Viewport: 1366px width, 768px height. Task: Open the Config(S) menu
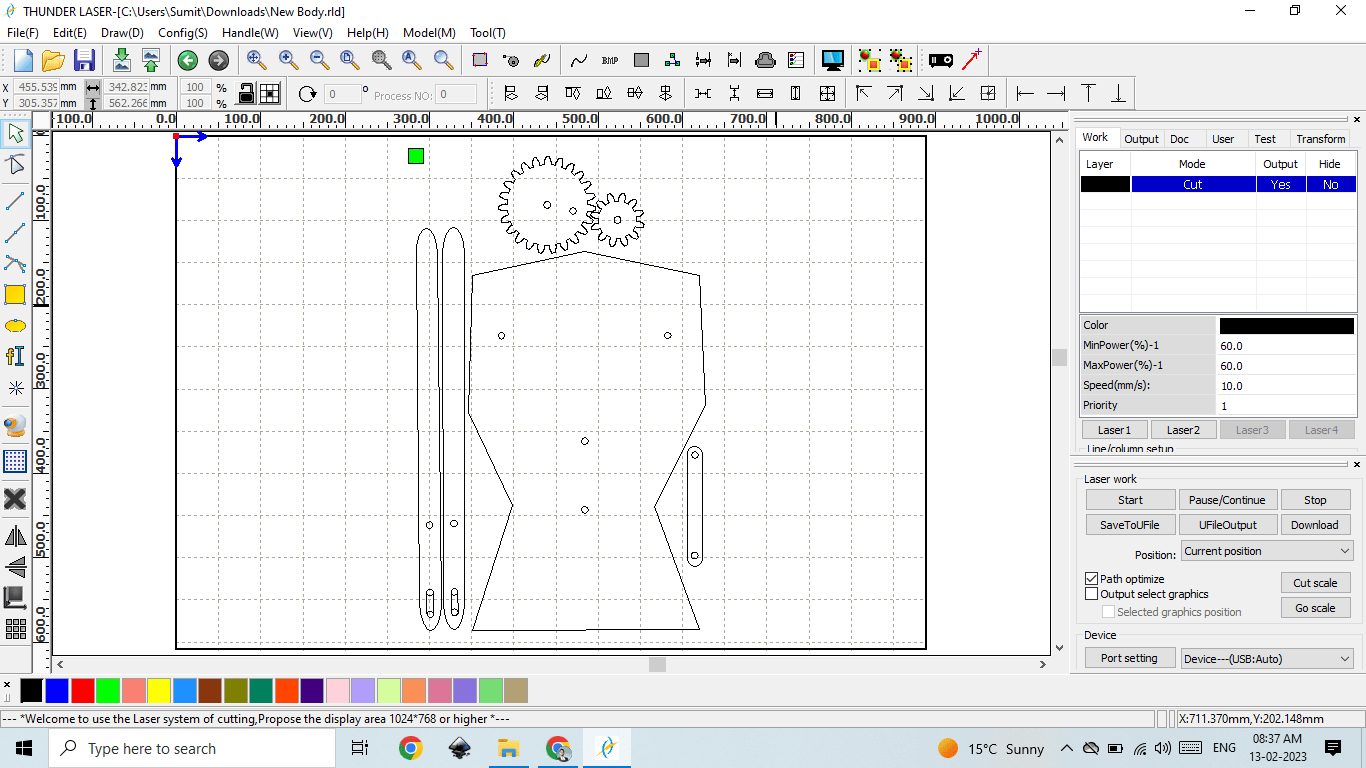click(183, 33)
